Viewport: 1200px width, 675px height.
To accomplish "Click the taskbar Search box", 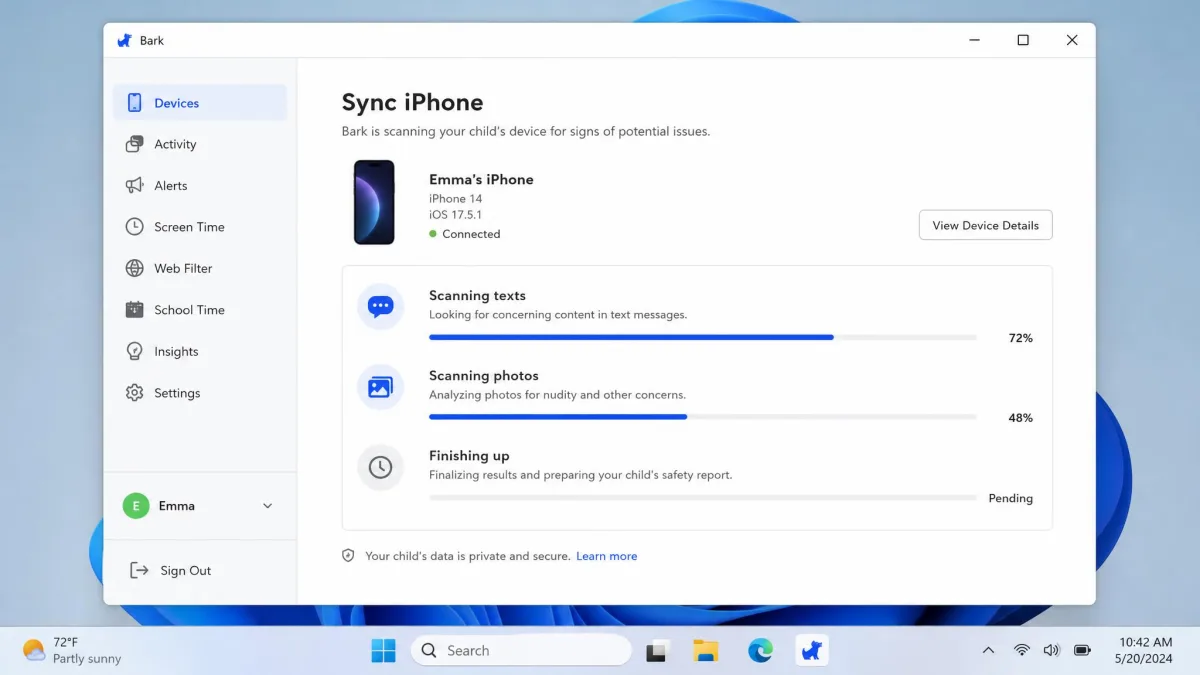I will point(520,651).
